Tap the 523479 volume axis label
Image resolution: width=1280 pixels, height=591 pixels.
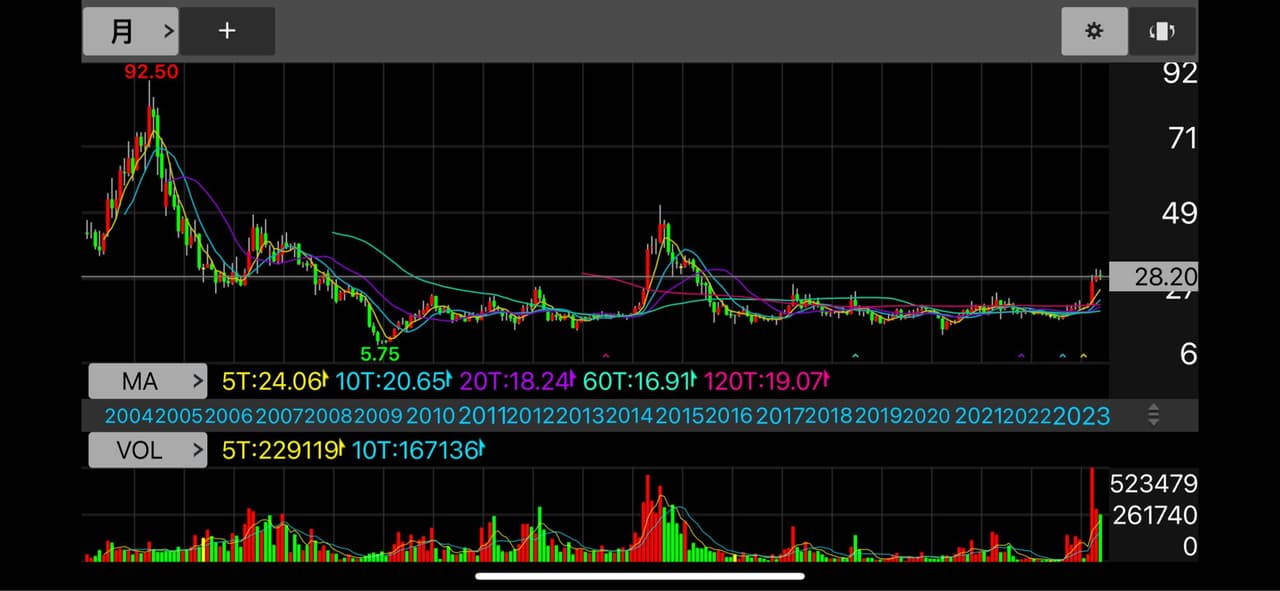[x=1153, y=484]
